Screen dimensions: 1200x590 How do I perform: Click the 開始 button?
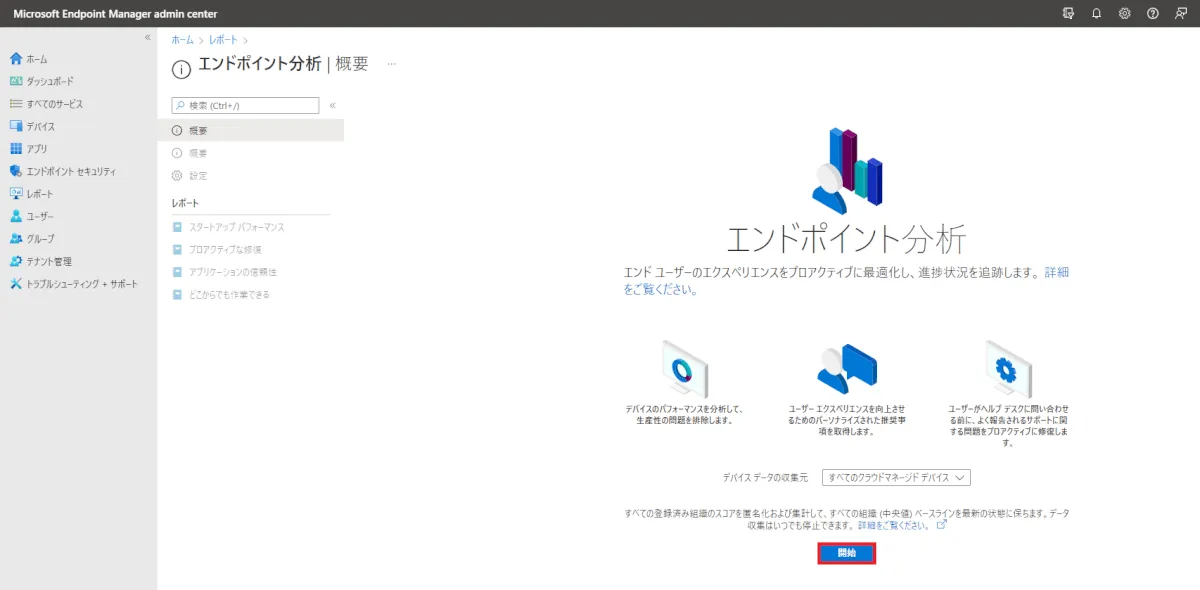pyautogui.click(x=847, y=553)
